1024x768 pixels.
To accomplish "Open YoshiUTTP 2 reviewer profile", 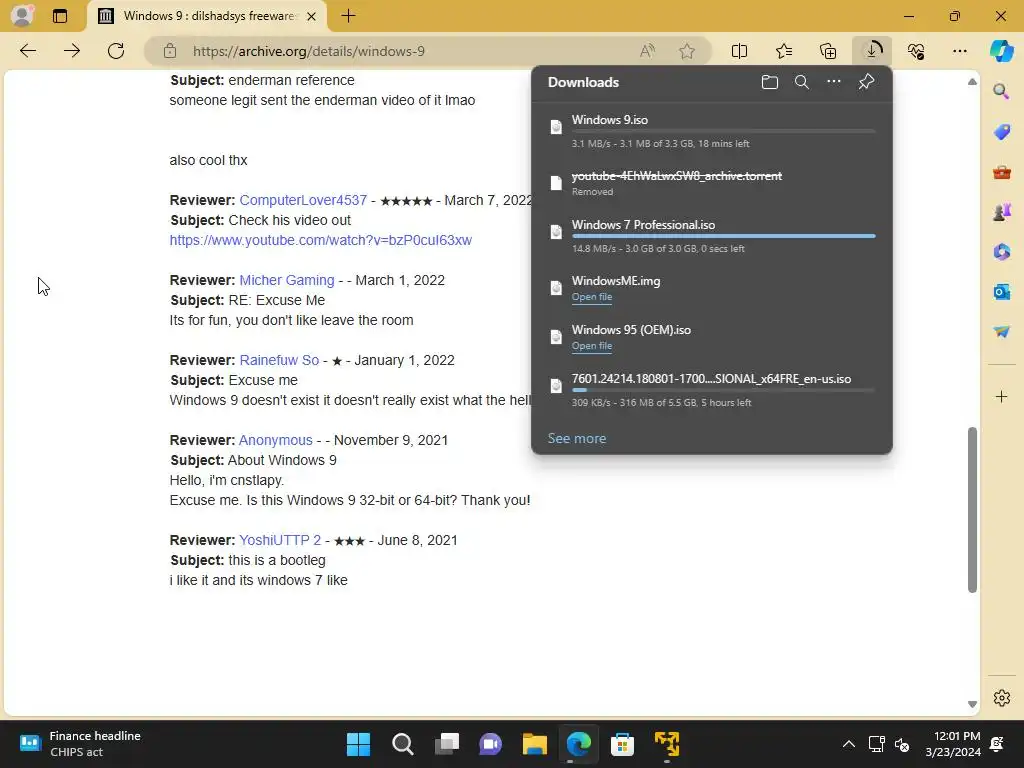I will [x=280, y=540].
